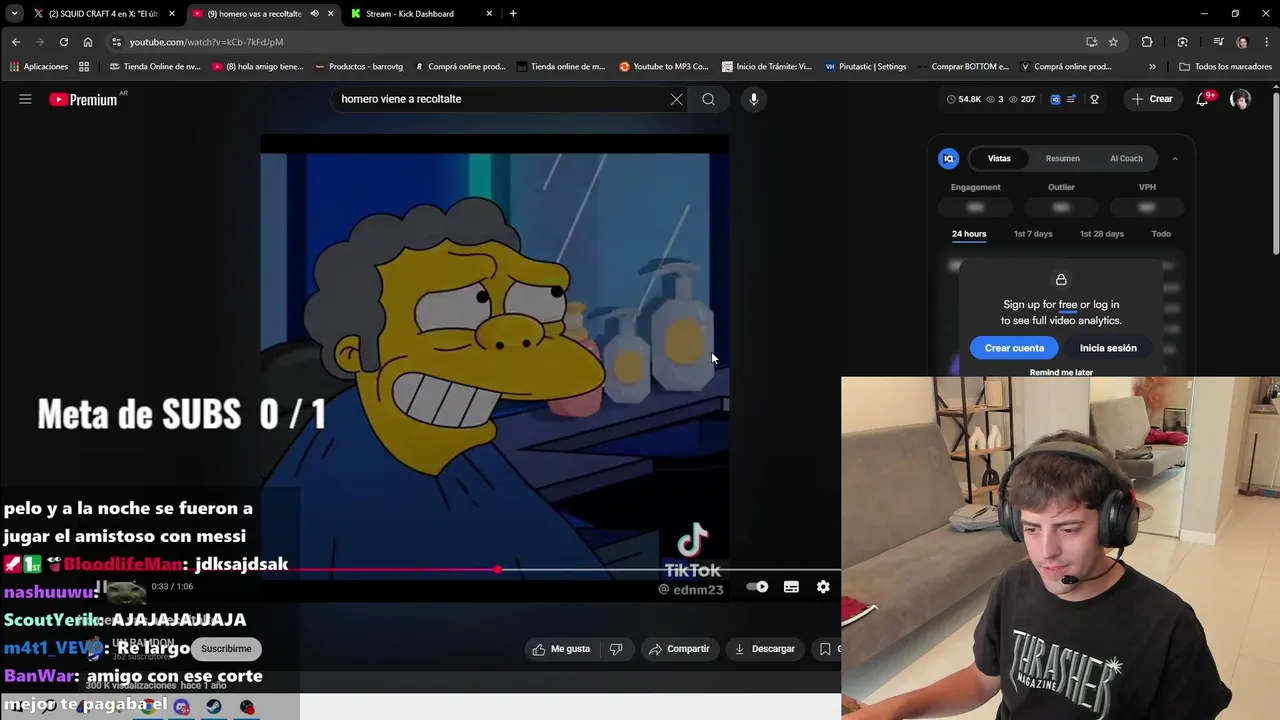Switch to the Vistas tab
Image resolution: width=1280 pixels, height=720 pixels.
click(x=999, y=158)
